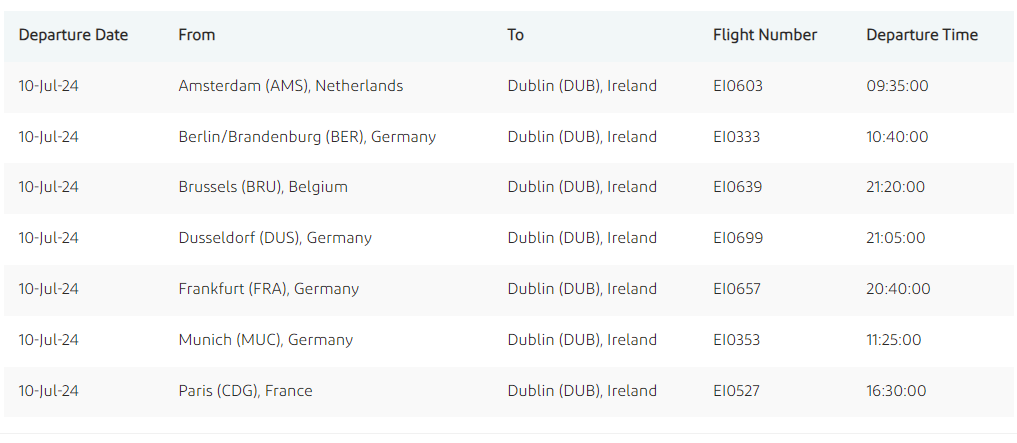Select the Frankfurt (FRA), Germany cell
Image resolution: width=1017 pixels, height=443 pixels.
269,289
